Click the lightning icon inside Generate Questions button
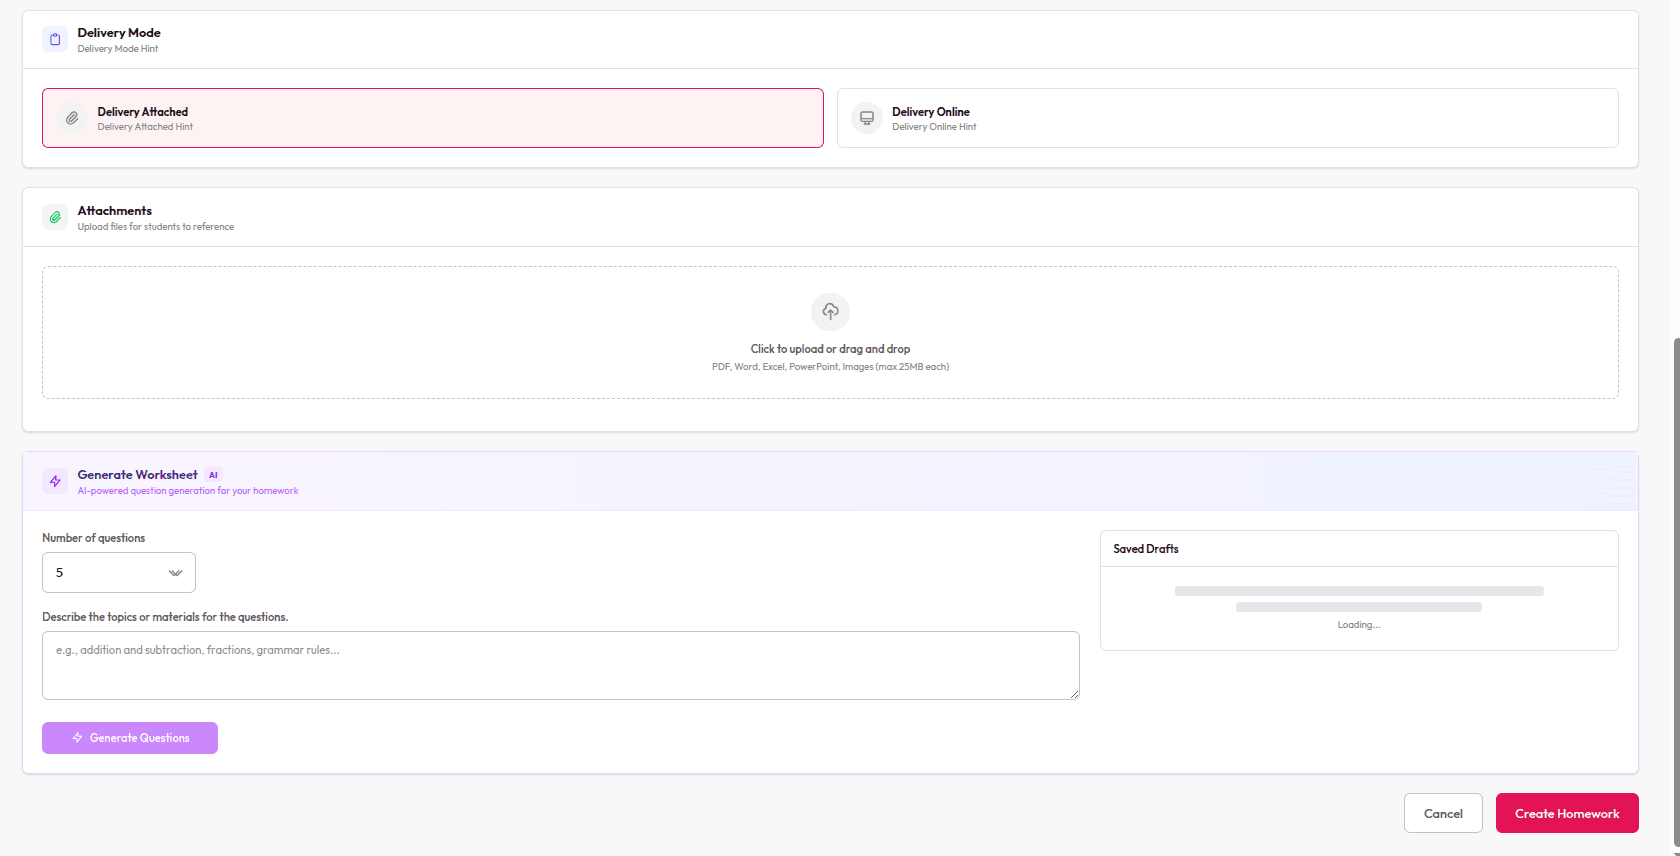 [x=77, y=738]
